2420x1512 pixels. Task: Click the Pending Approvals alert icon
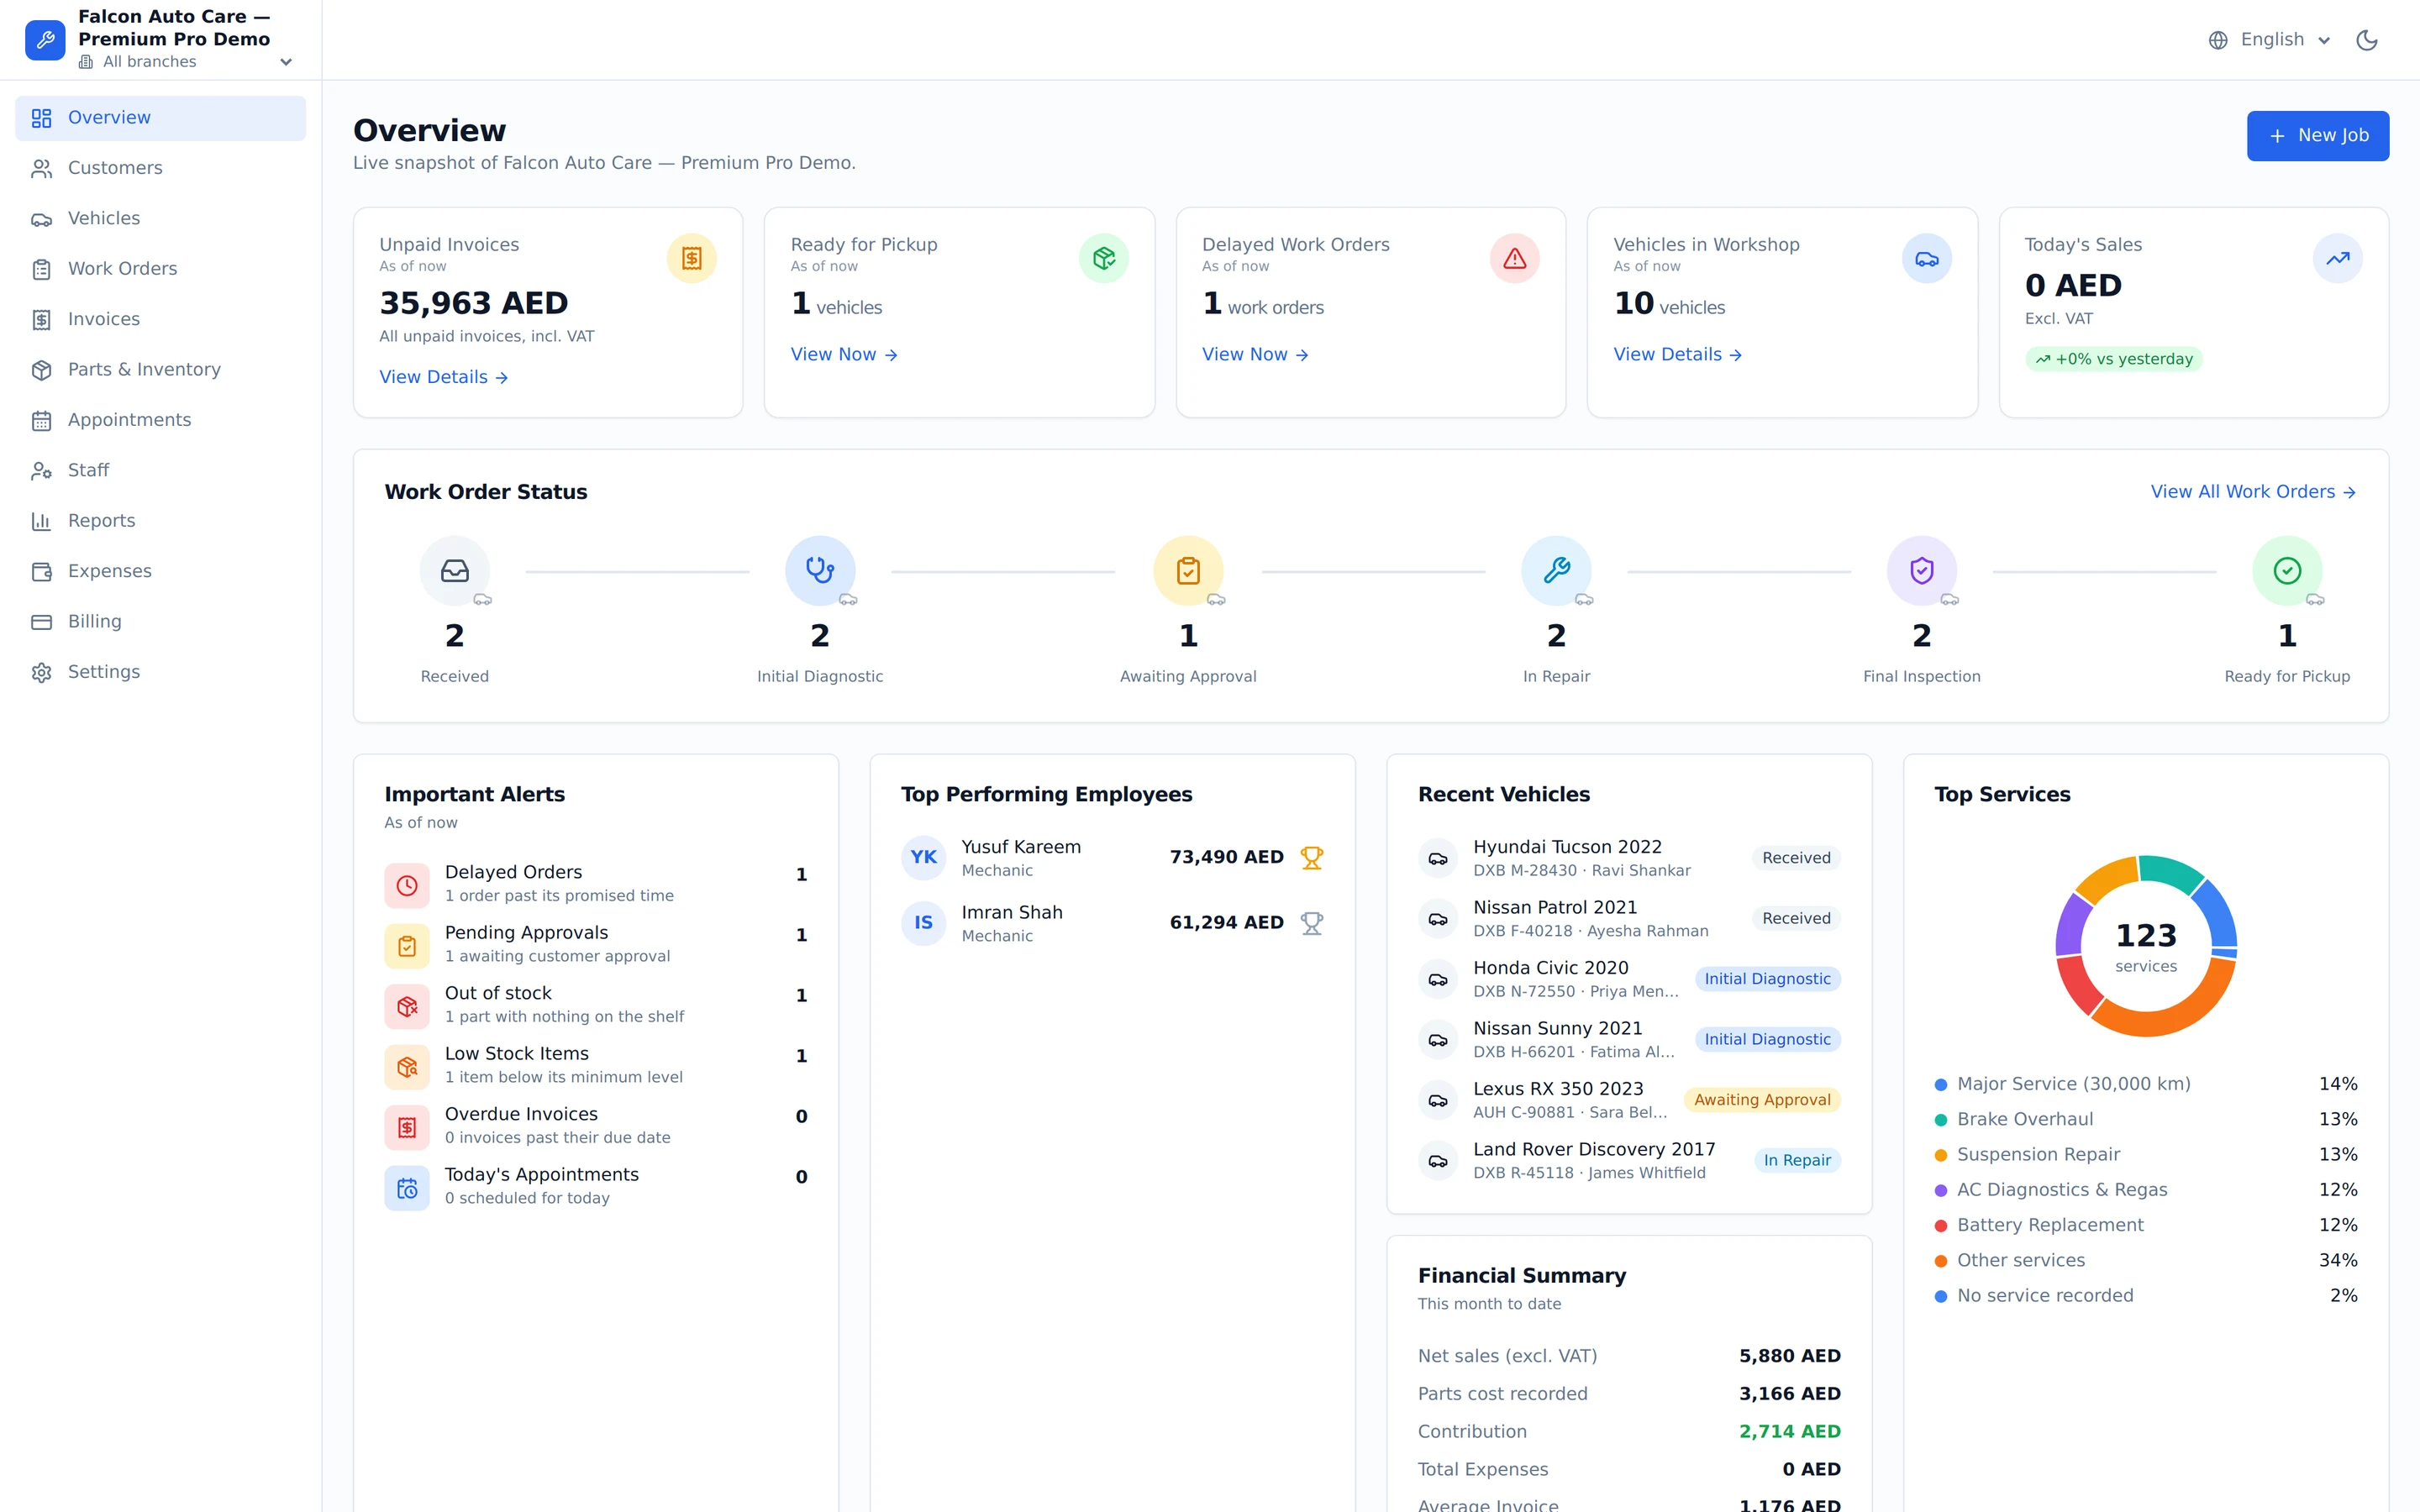[x=407, y=946]
